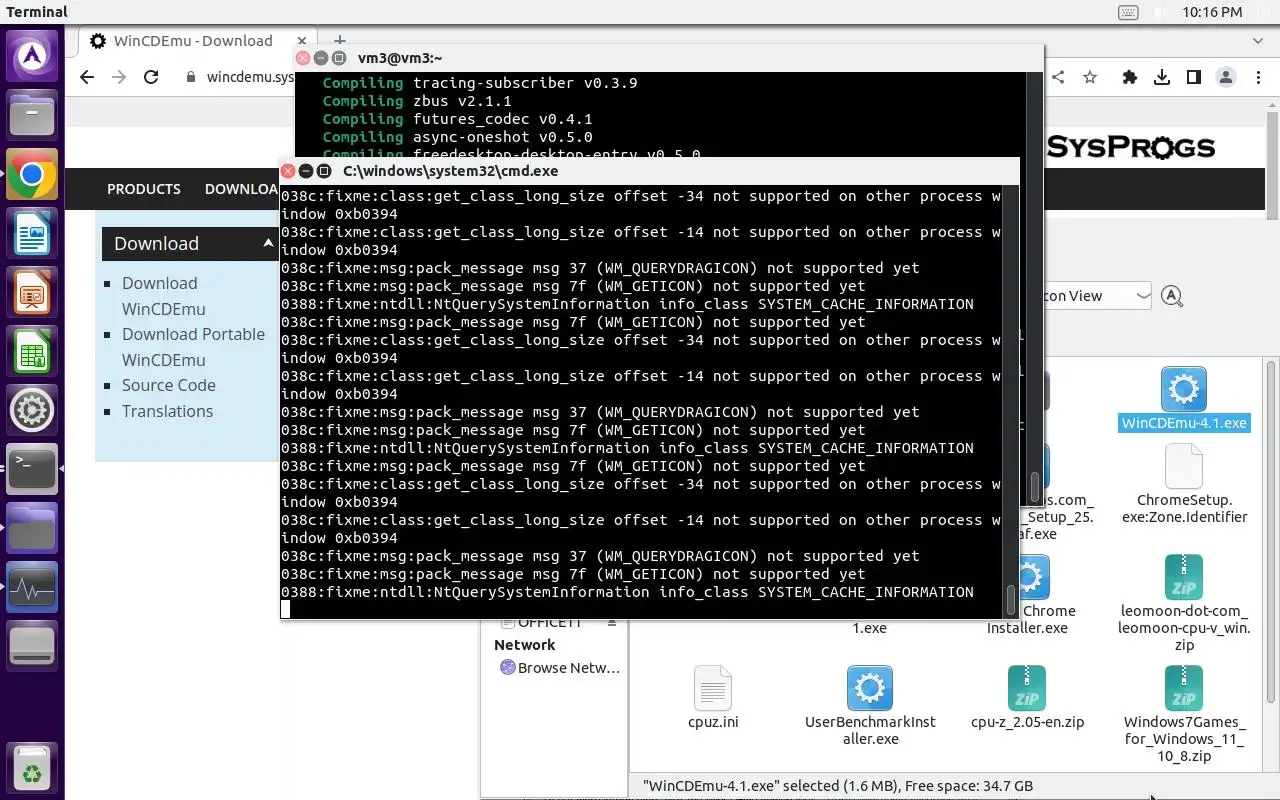Click the Network heading in file sidebar
Viewport: 1280px width, 800px height.
(524, 645)
